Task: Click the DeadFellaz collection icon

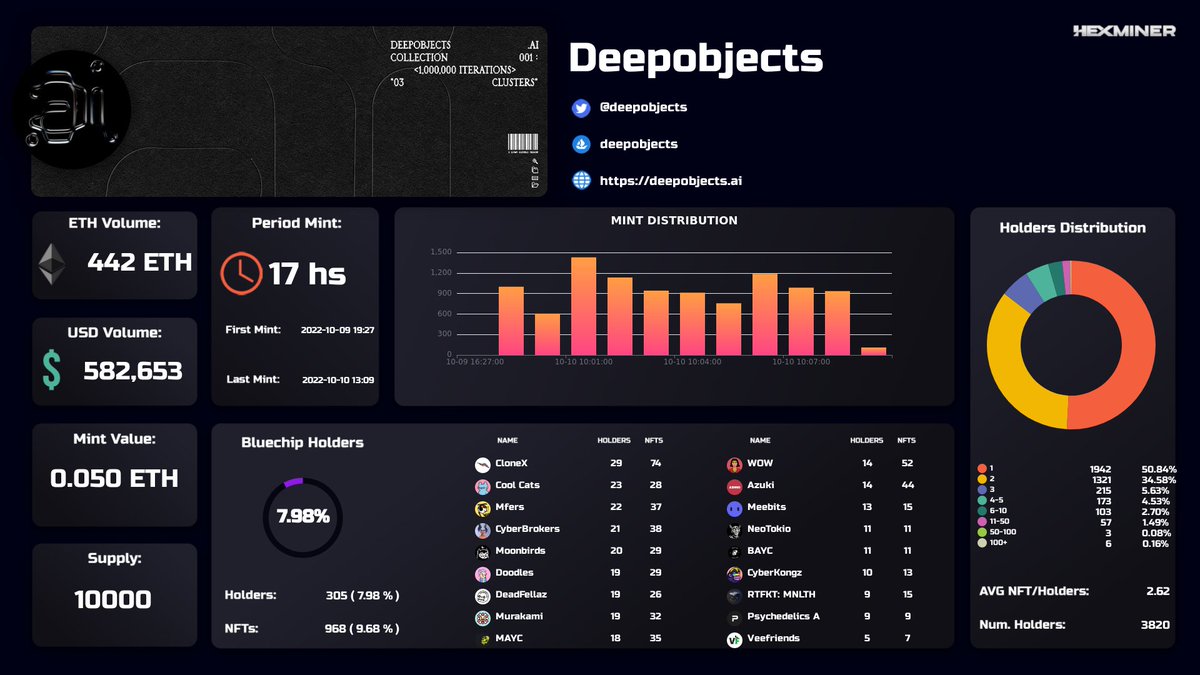Action: [483, 596]
